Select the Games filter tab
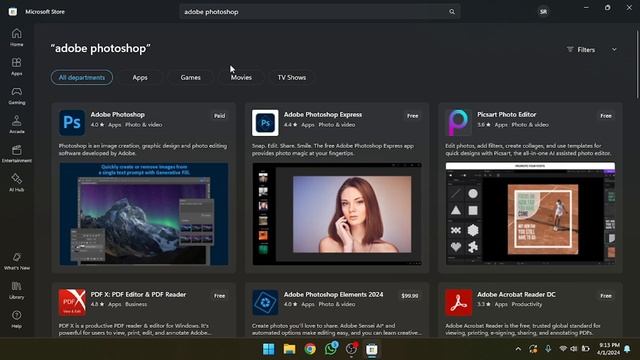This screenshot has height=360, width=640. [191, 78]
